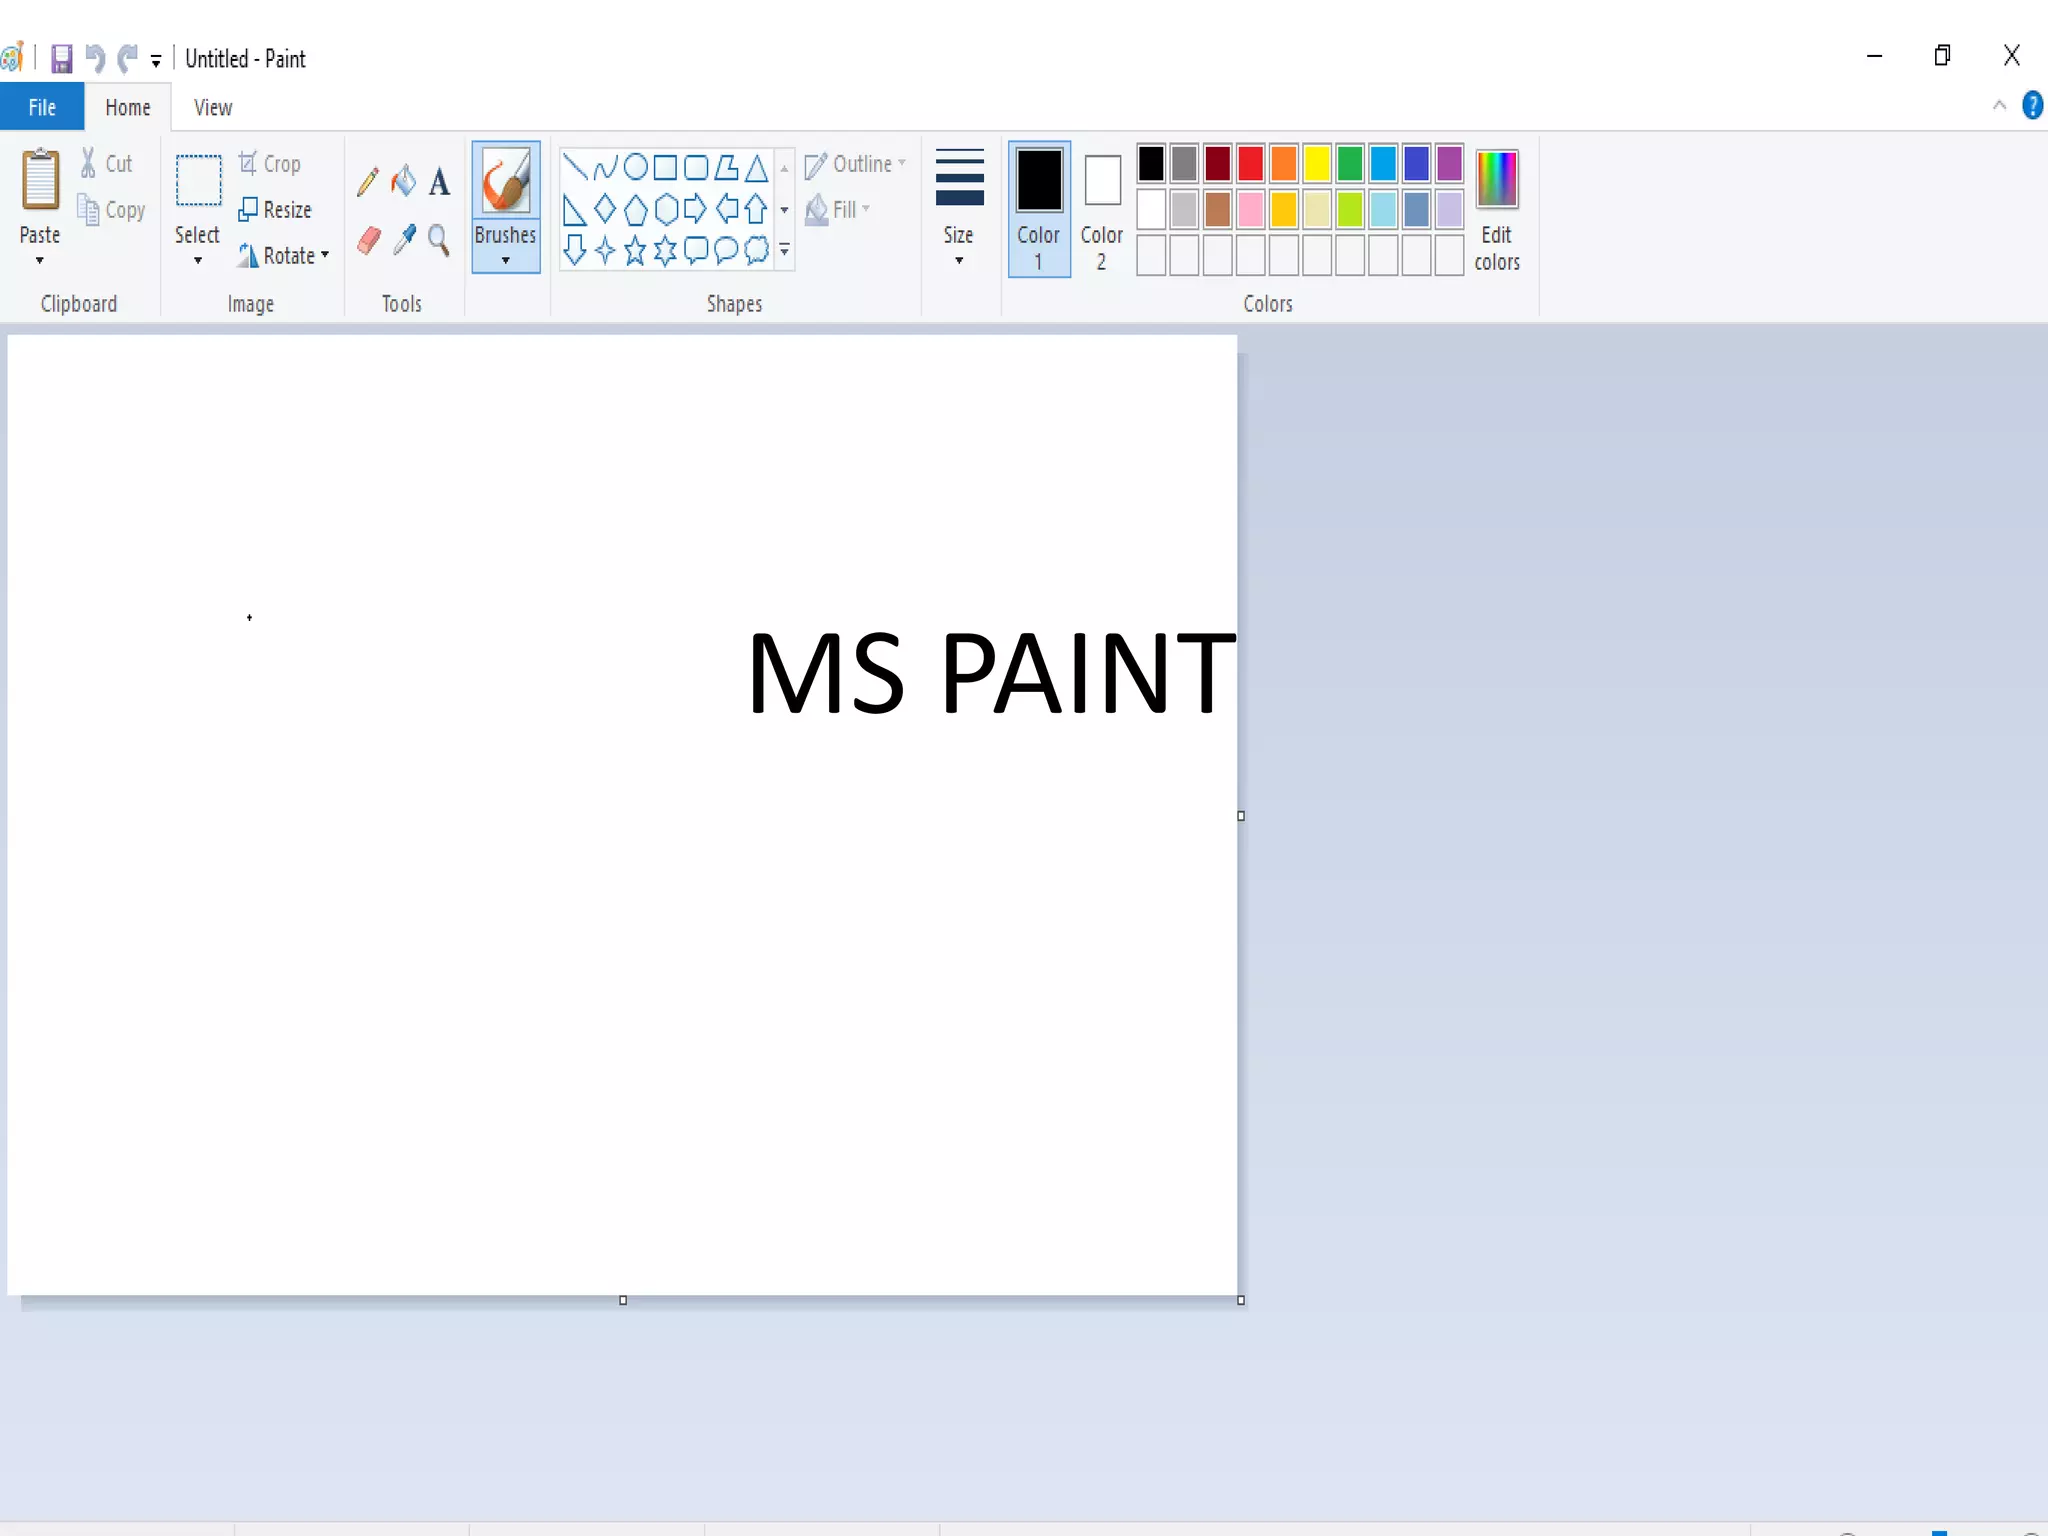Screen dimensions: 2048x1536
Task: Select the Eraser tool
Action: coord(368,240)
